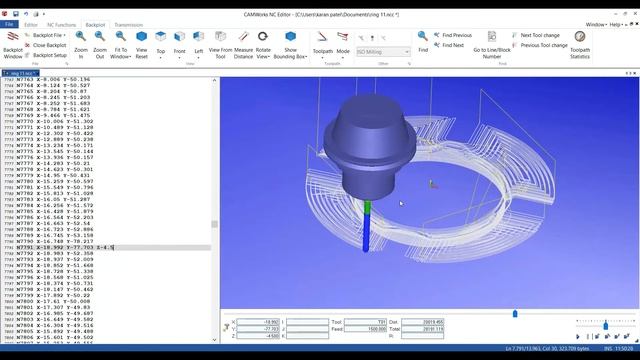The image size is (640, 360).
Task: Click line N7800 X-17.61 Y-50.008
Action: tap(53, 301)
